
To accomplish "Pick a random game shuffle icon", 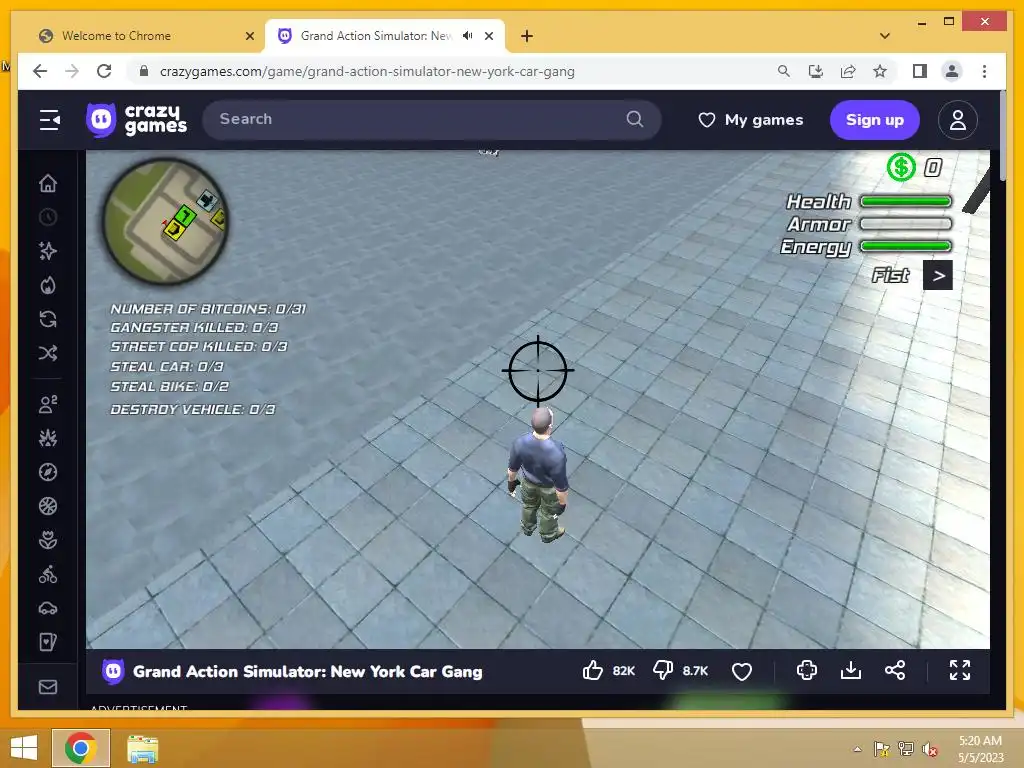I will tap(48, 353).
